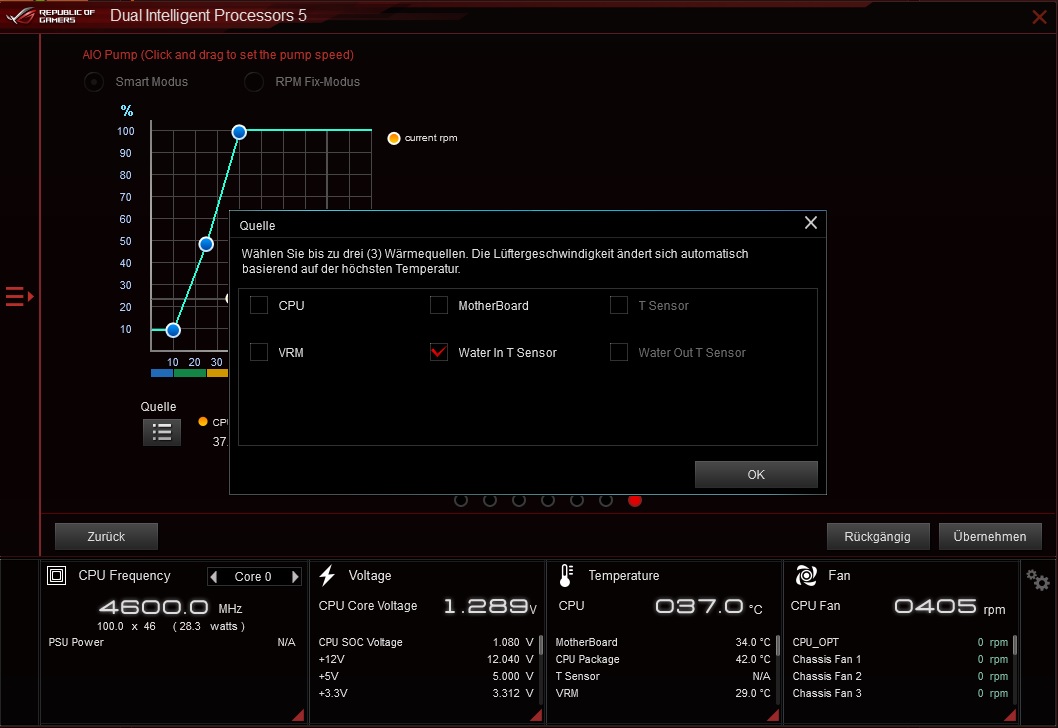The image size is (1058, 728).
Task: Click the +12V voltage row
Action: 426,659
